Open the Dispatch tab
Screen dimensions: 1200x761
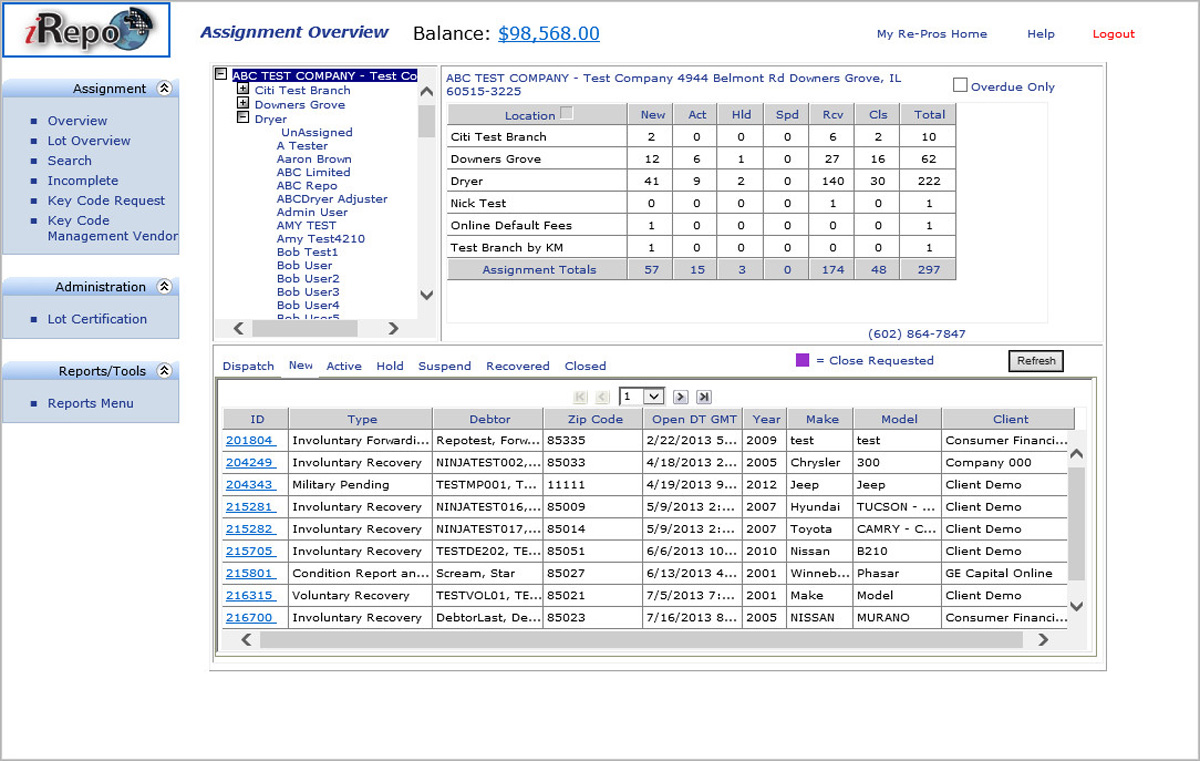pyautogui.click(x=248, y=366)
